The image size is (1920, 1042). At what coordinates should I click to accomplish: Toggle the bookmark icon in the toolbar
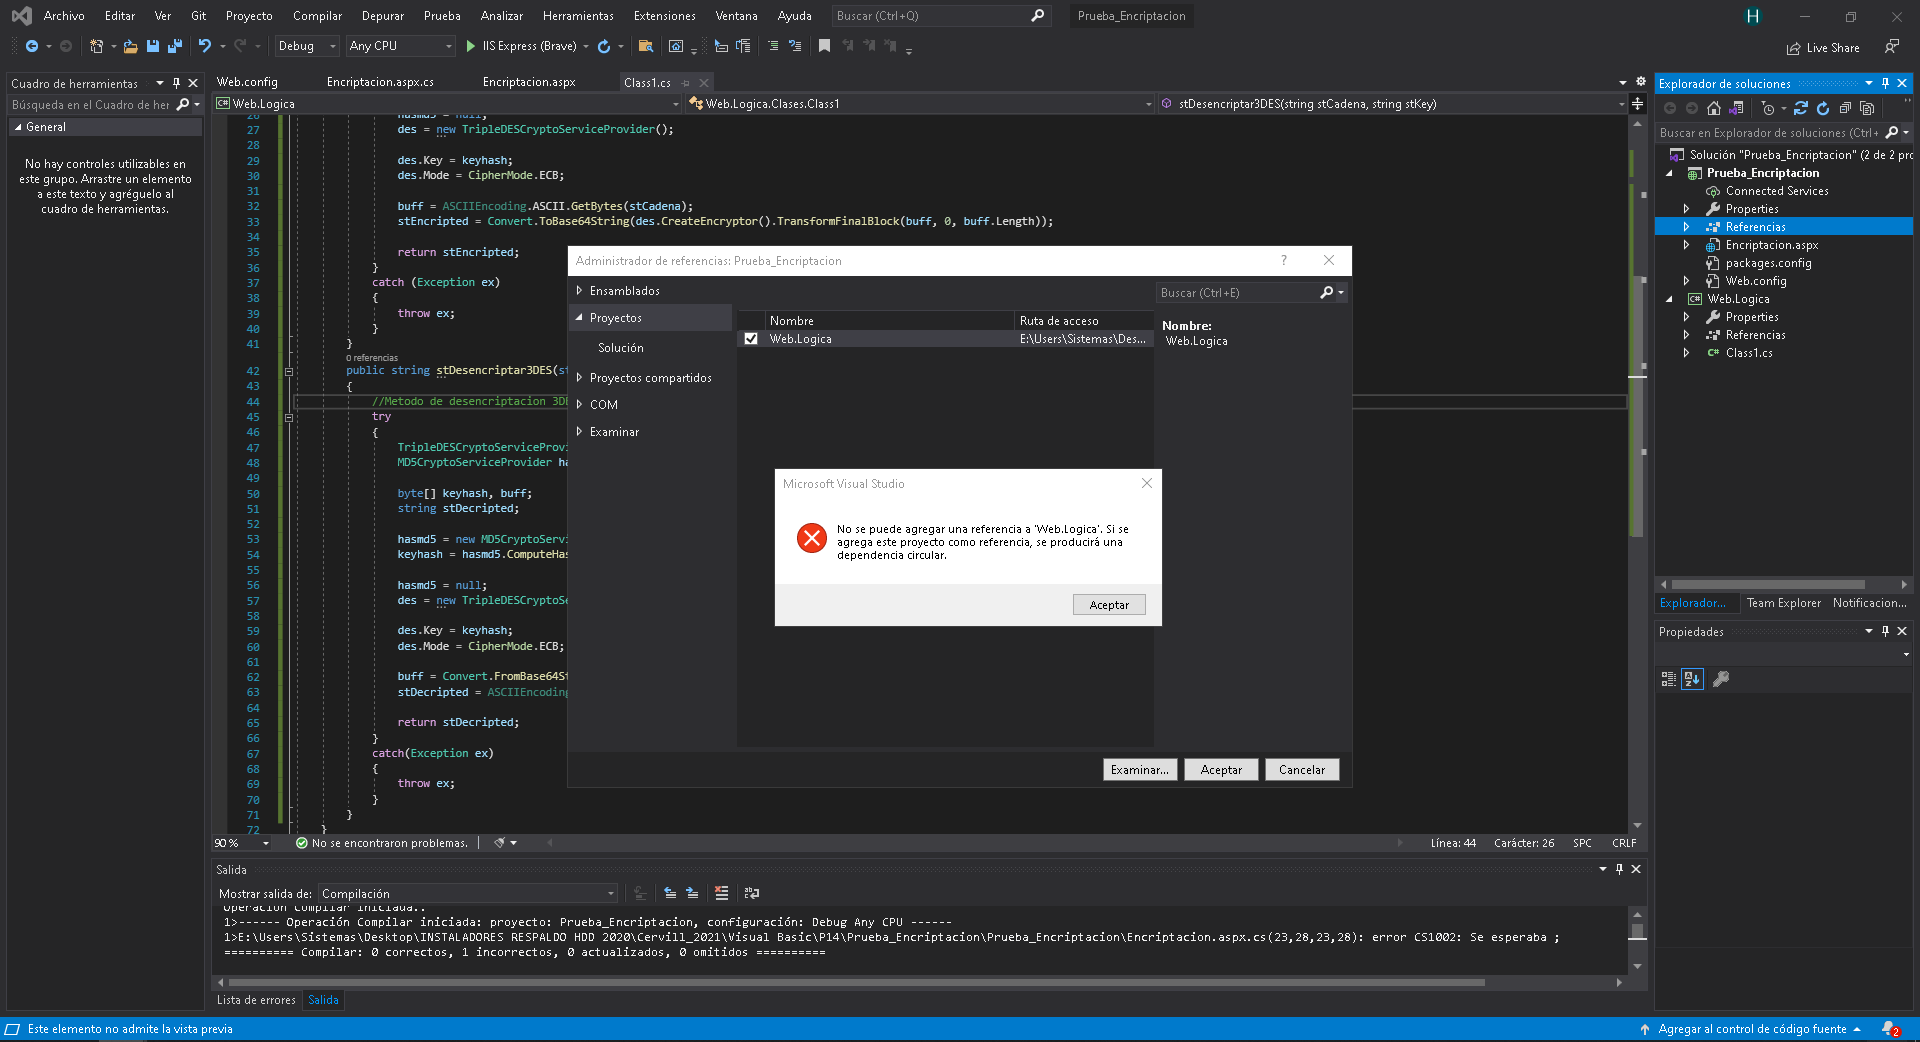tap(824, 46)
